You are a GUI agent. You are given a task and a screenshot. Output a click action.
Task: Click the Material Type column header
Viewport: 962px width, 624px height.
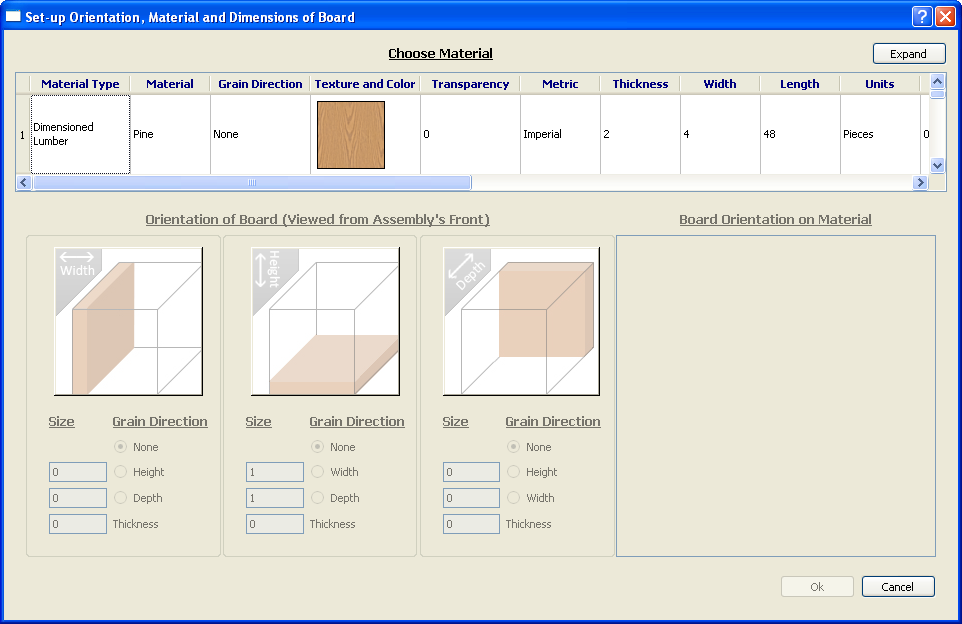tap(80, 84)
